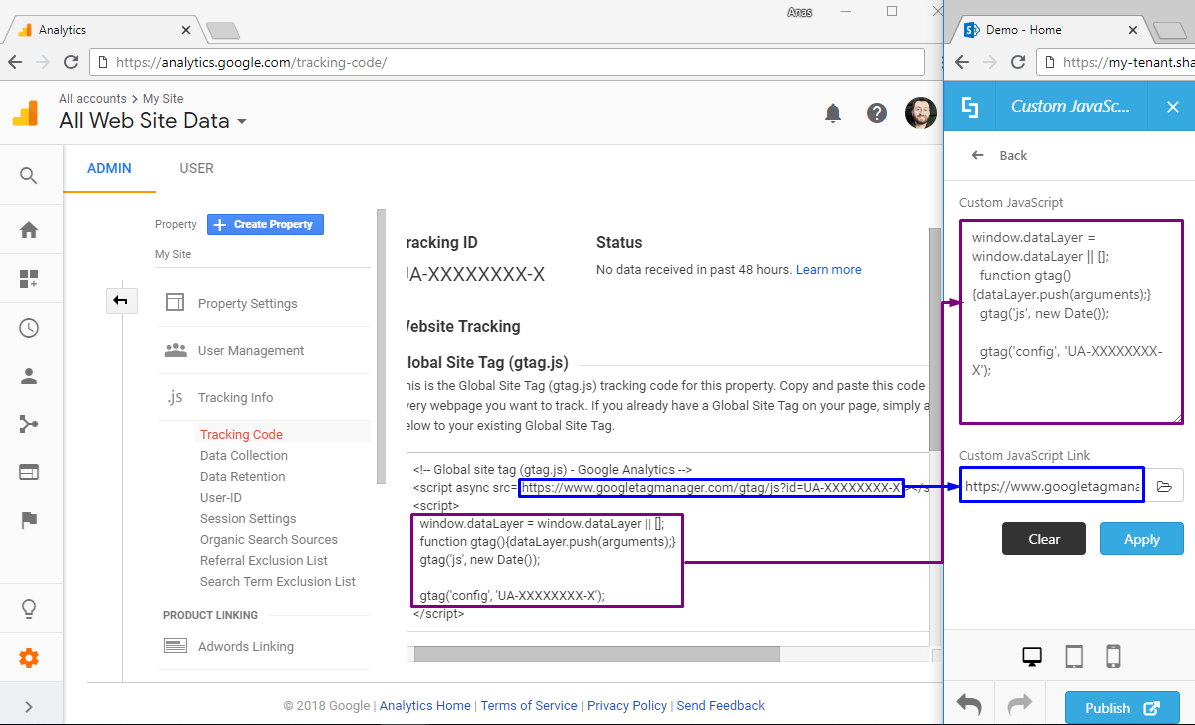Open Behavior icon in Analytics sidebar

[29, 472]
